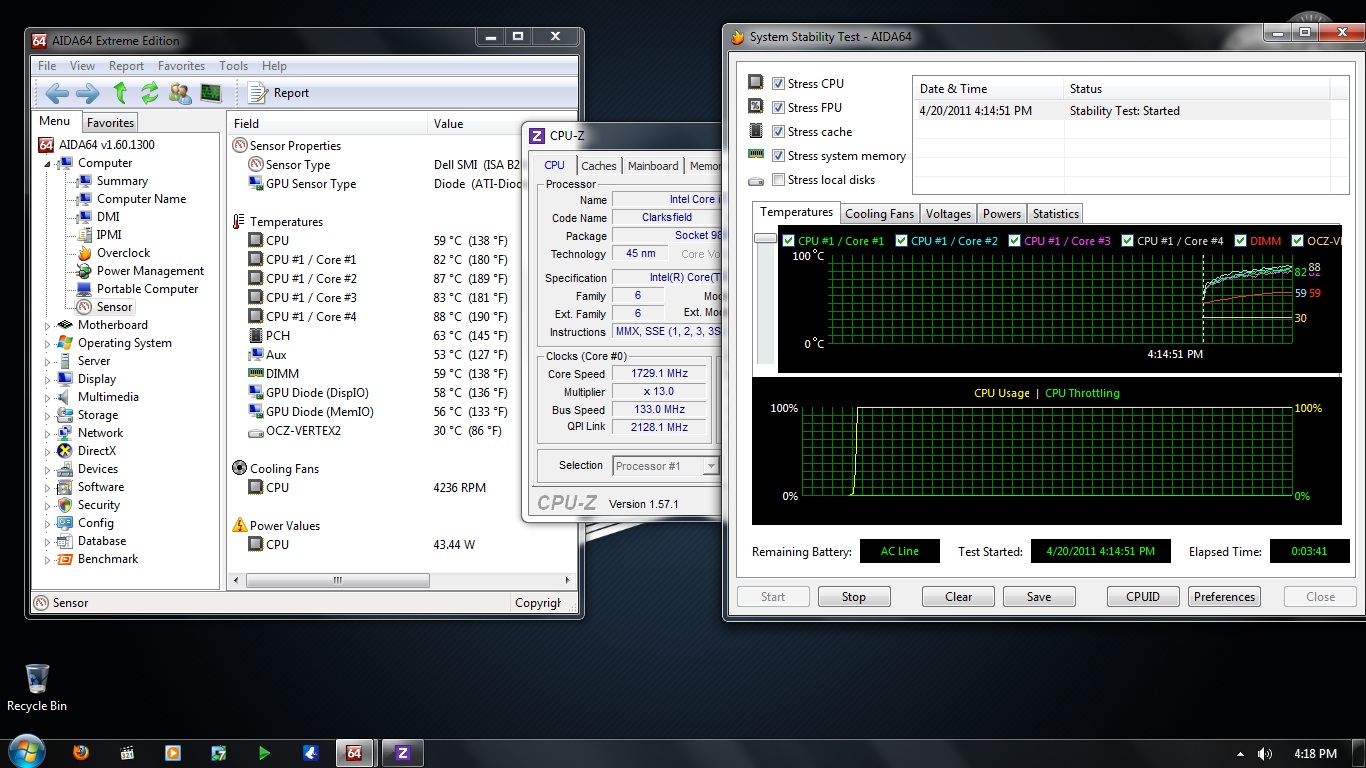Click the users icon in AIDA64 toolbar
Viewport: 1366px width, 768px height.
tap(180, 93)
